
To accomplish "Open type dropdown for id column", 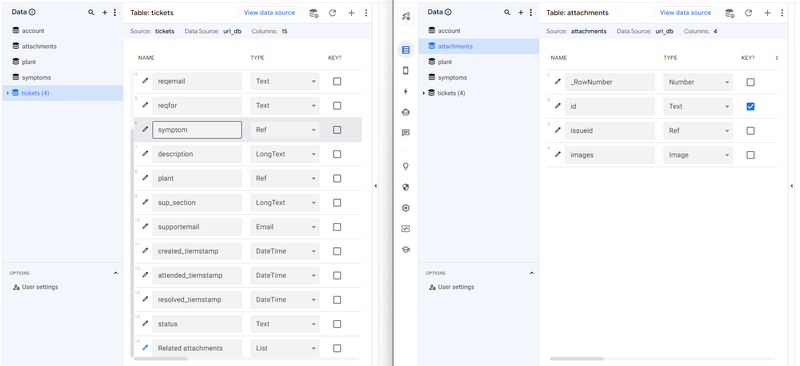I will 697,106.
